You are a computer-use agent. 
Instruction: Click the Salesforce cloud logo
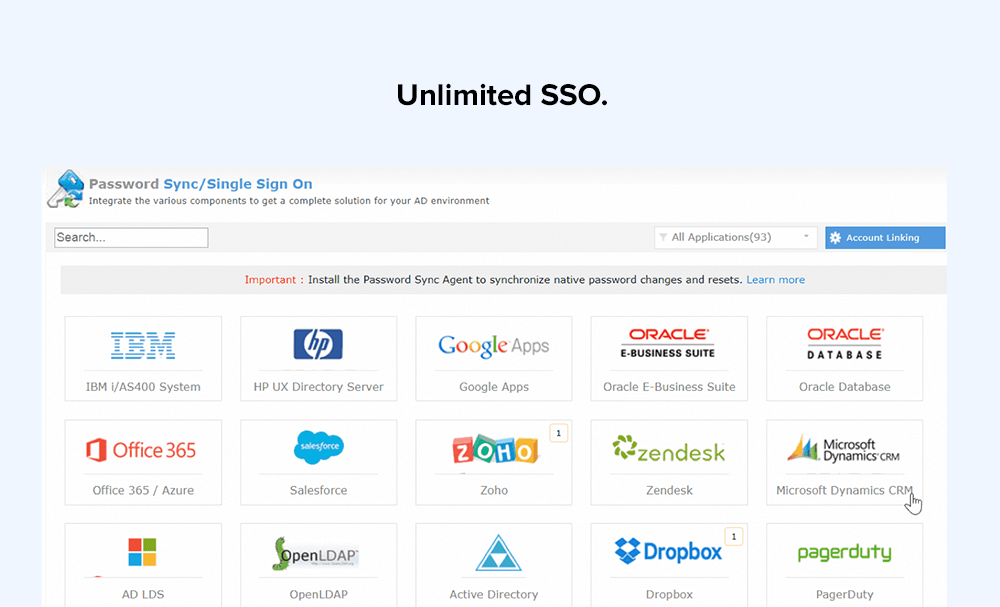click(x=319, y=447)
